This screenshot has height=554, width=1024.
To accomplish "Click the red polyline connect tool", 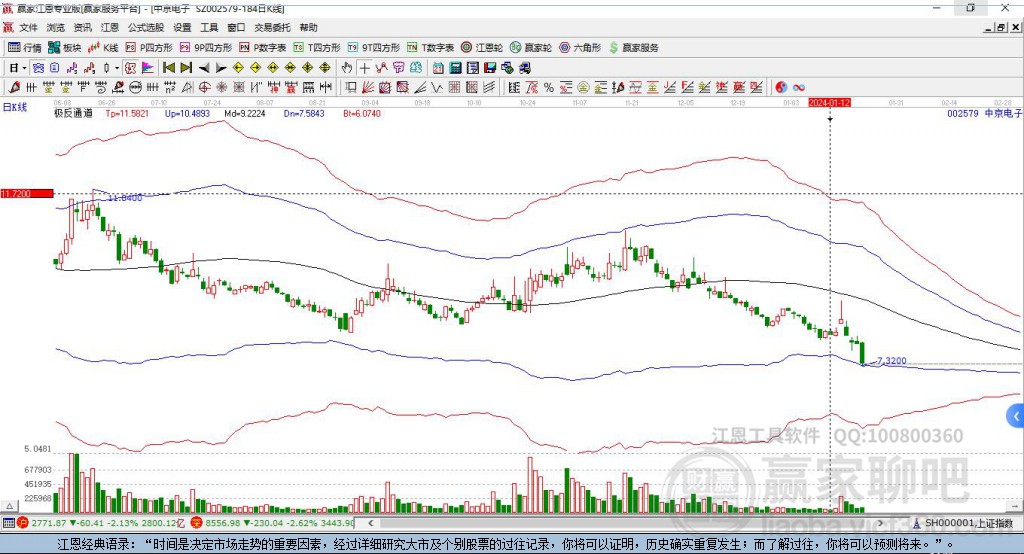I will pyautogui.click(x=382, y=68).
